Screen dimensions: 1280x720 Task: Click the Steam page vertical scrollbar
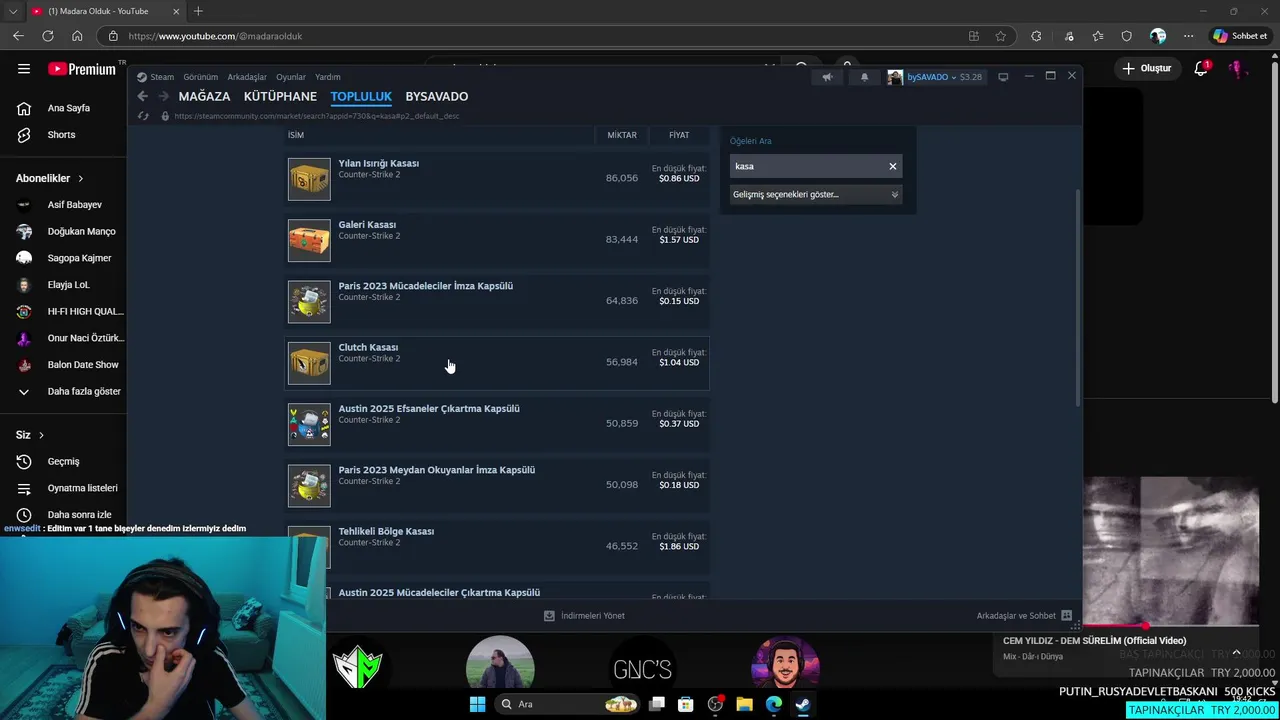[1077, 296]
